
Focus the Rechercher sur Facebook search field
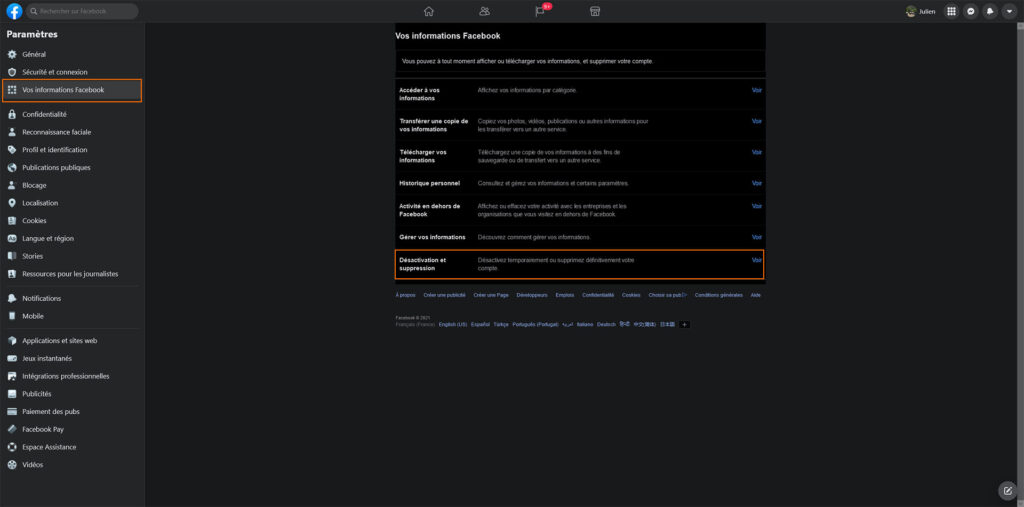tap(82, 11)
